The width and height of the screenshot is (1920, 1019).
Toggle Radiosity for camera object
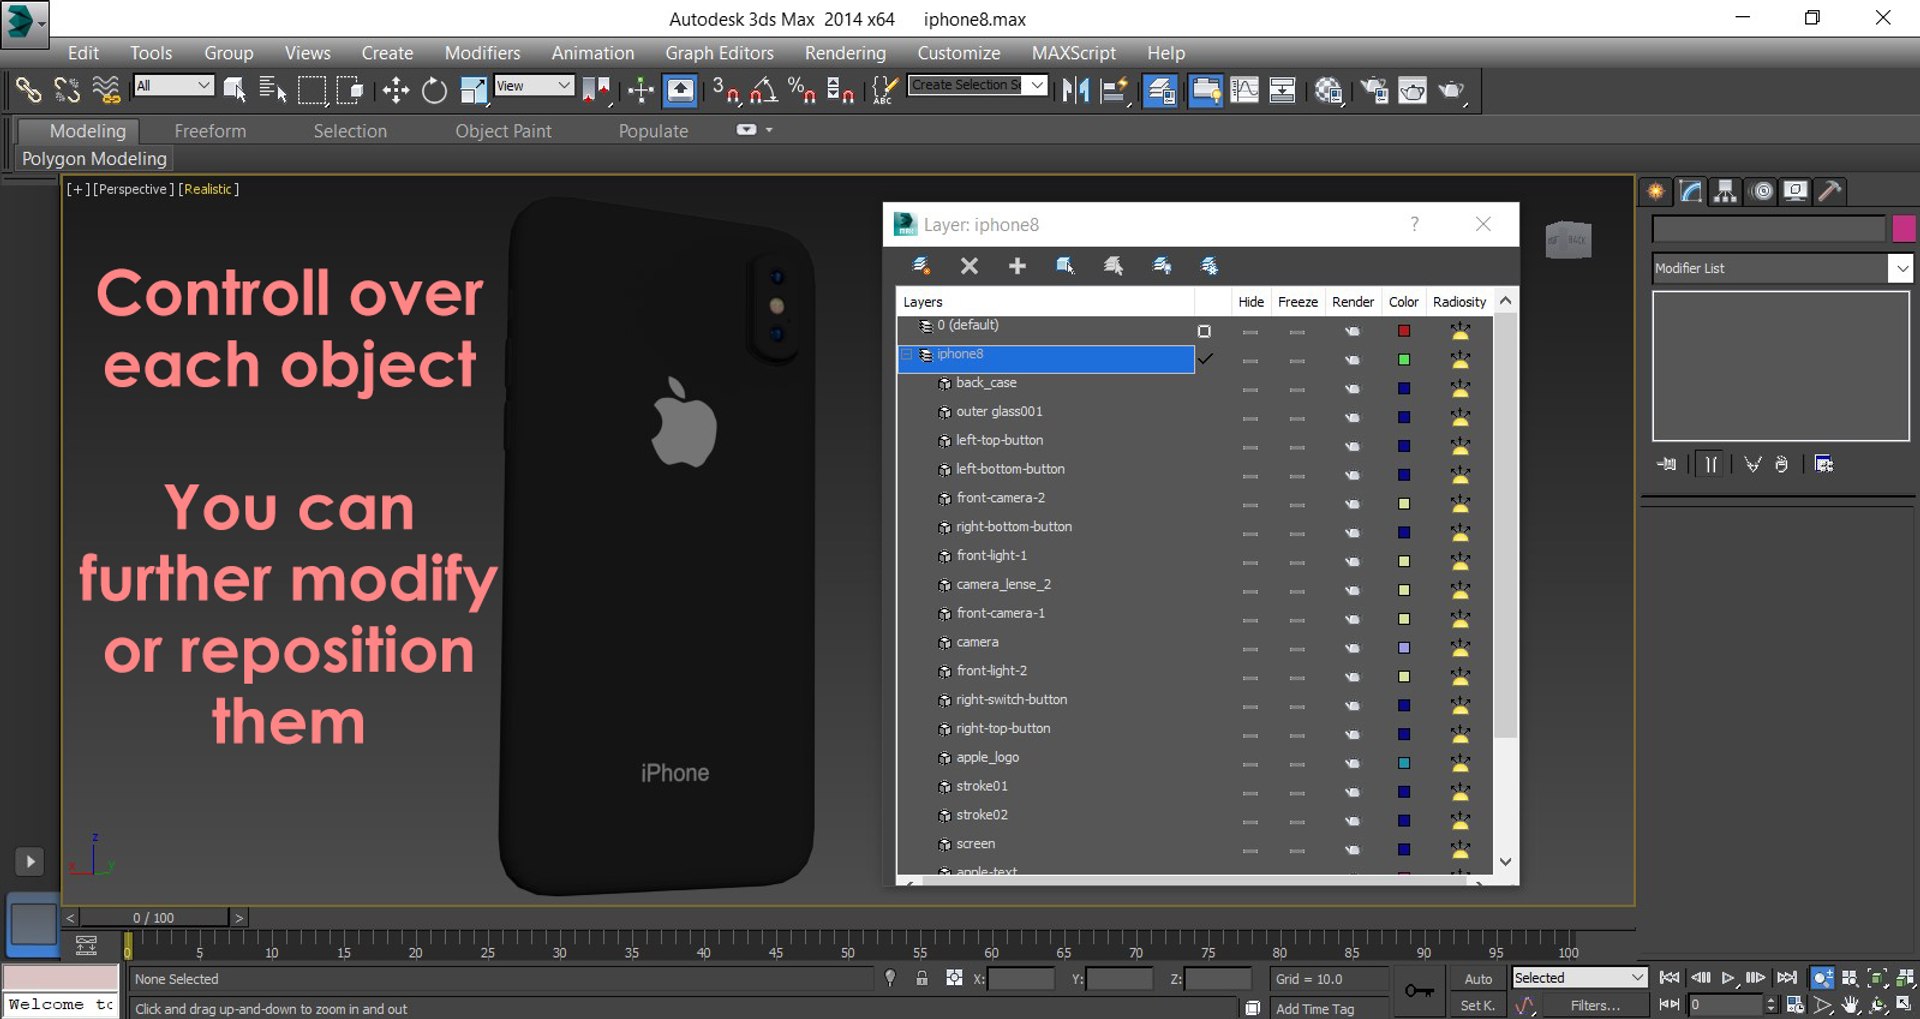[x=1460, y=647]
